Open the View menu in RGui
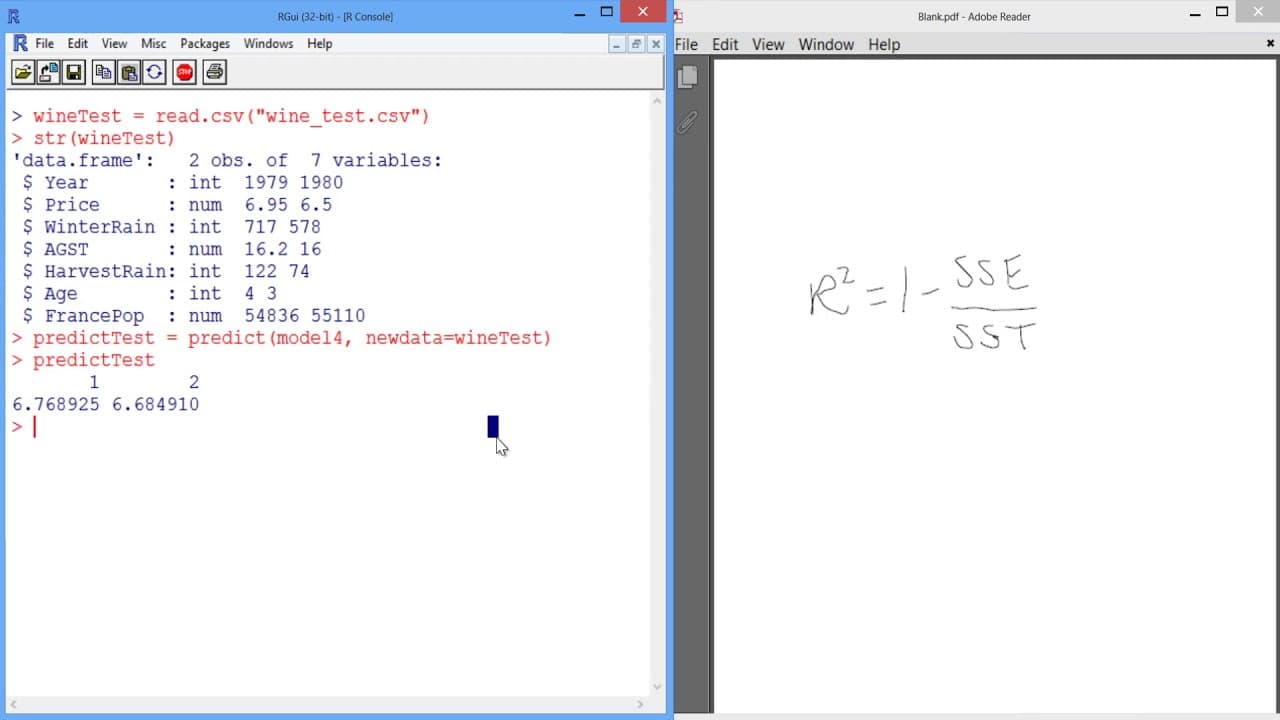This screenshot has width=1280, height=720. point(114,44)
